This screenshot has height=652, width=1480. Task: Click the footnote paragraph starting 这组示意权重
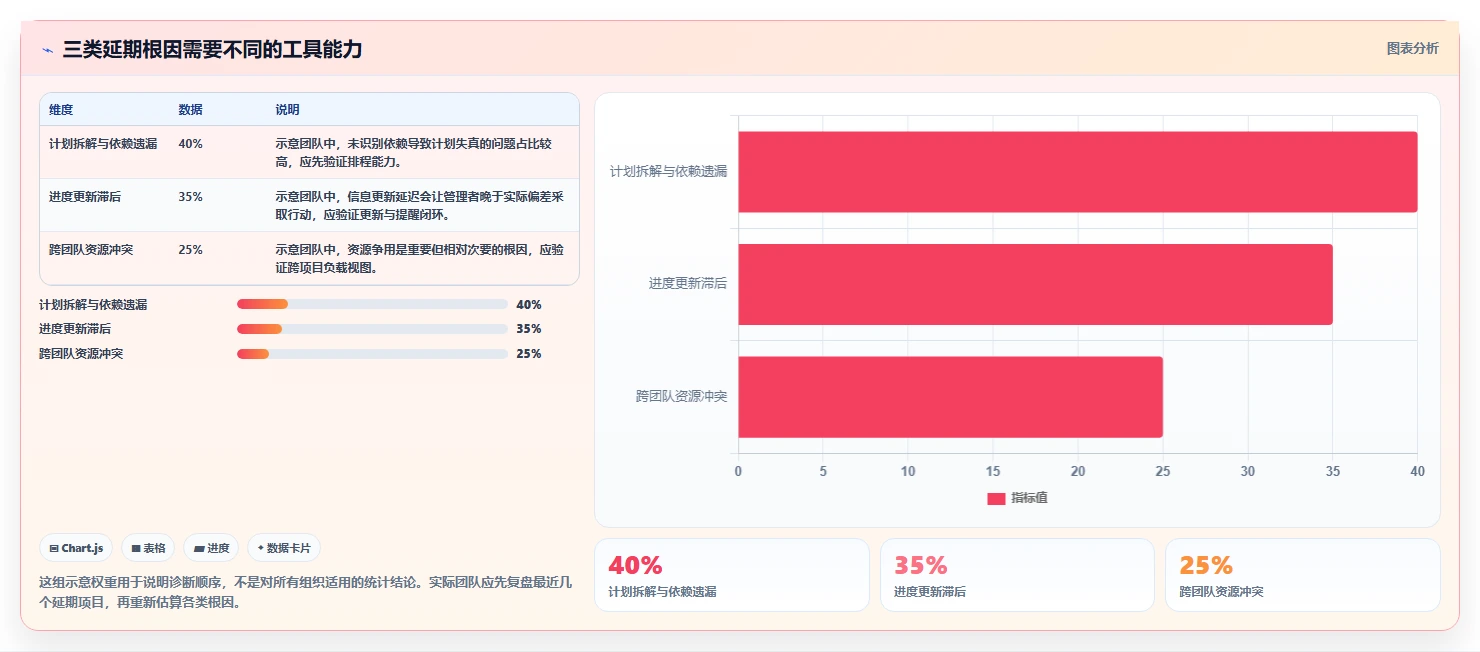306,592
